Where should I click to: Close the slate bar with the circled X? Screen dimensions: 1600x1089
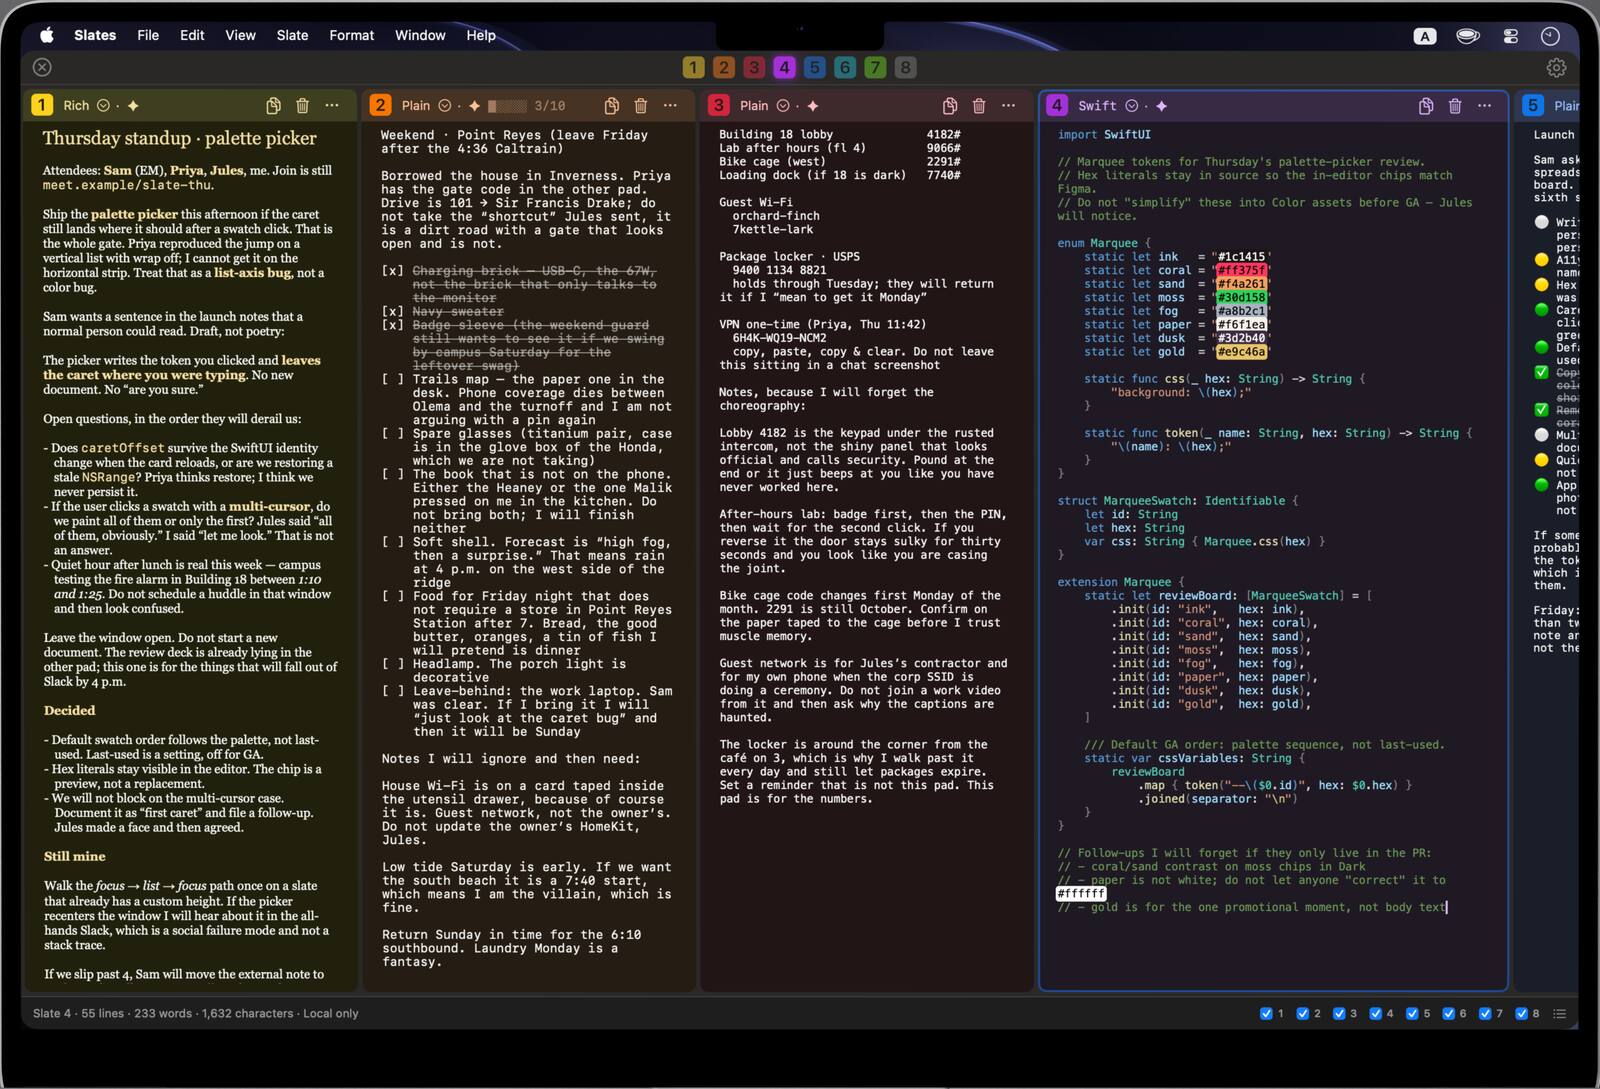[x=42, y=67]
